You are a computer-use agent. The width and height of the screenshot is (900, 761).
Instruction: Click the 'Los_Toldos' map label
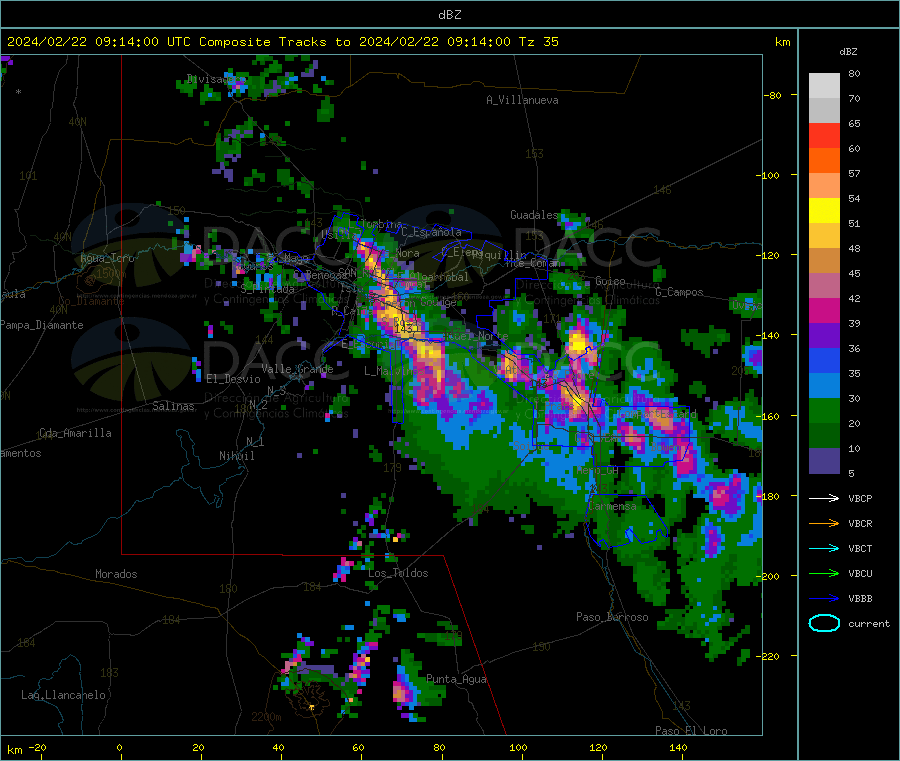click(398, 573)
